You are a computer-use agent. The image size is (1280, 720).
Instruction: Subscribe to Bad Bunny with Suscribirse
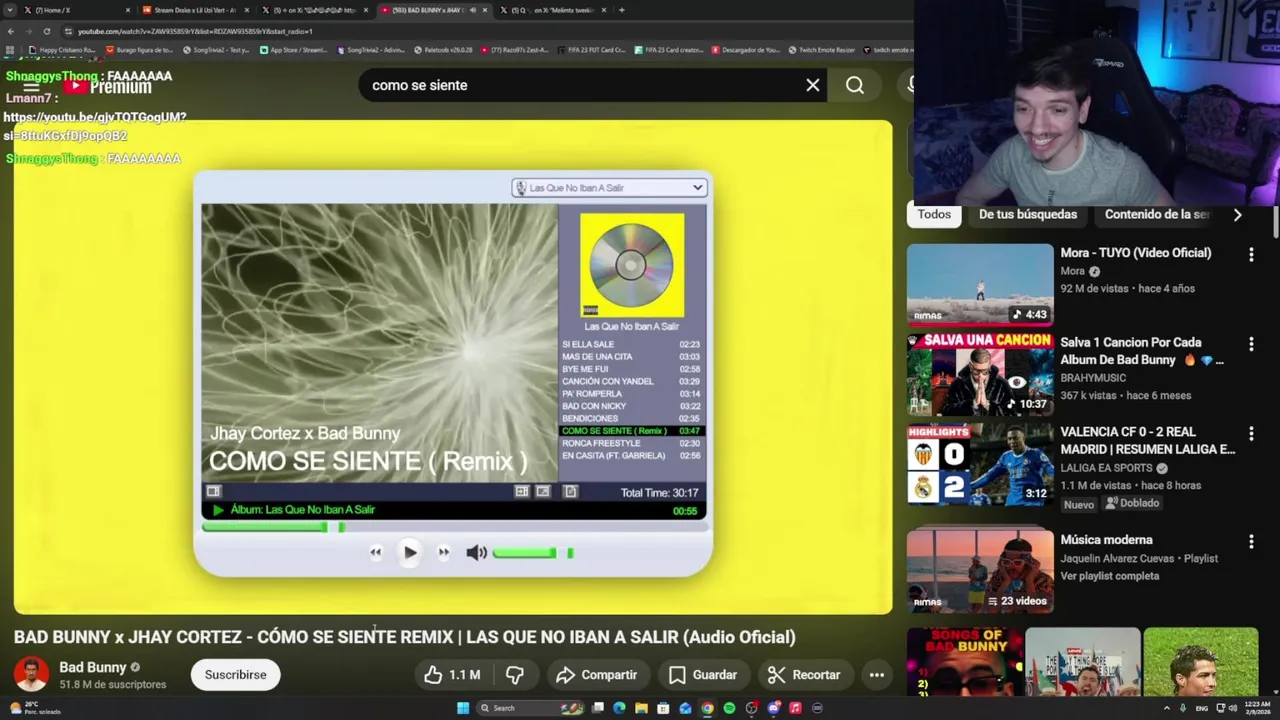[x=236, y=675]
